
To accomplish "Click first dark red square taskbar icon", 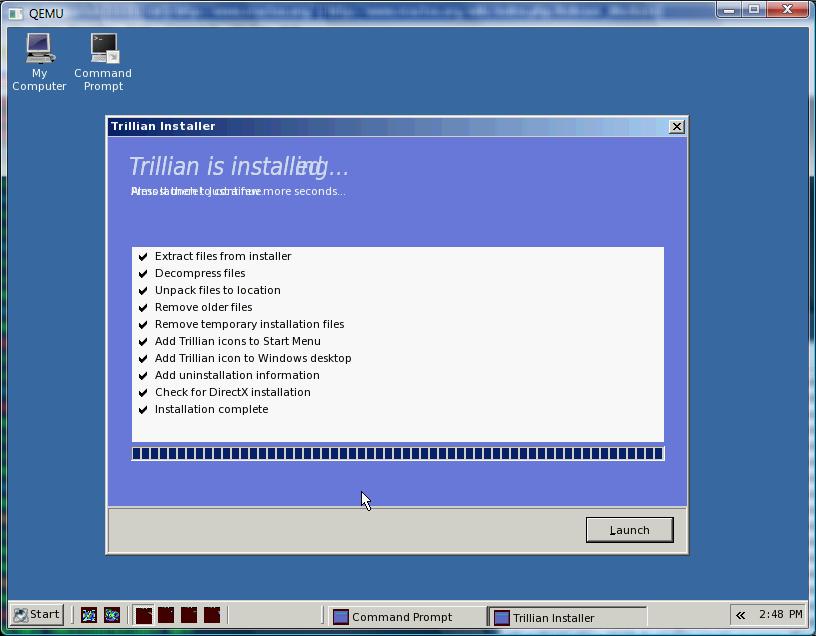I will (x=144, y=615).
